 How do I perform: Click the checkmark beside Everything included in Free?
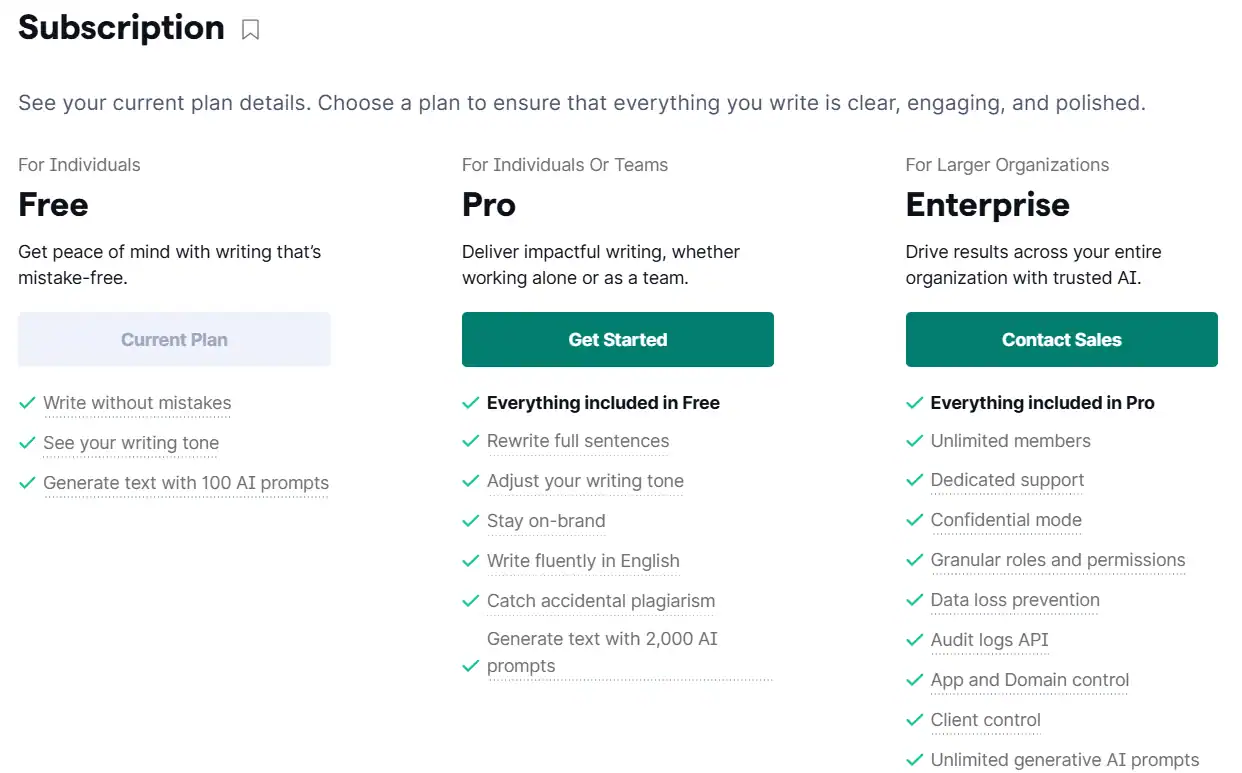pos(470,402)
